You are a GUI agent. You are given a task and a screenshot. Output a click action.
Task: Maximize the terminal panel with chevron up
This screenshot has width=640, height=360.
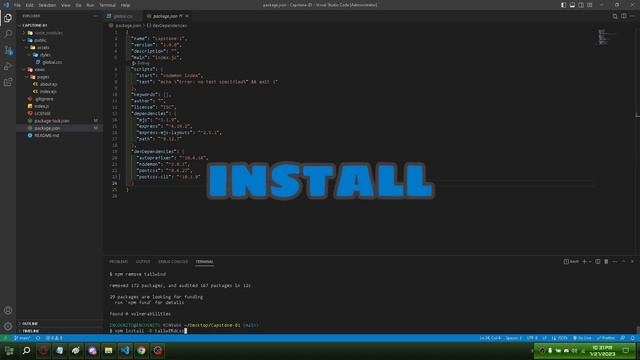coord(623,261)
